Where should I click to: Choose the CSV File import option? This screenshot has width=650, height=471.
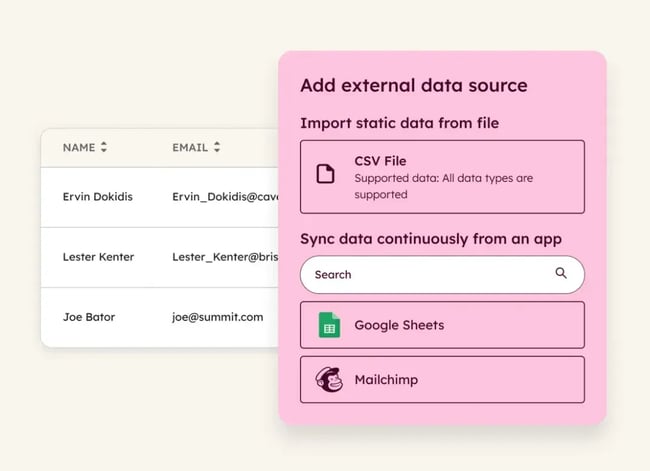(x=442, y=177)
